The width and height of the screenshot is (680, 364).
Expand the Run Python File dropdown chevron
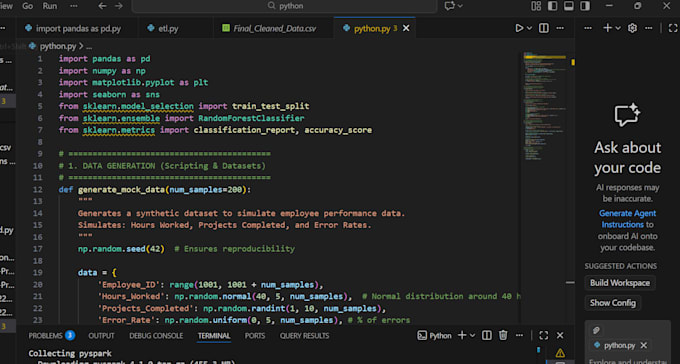(x=530, y=28)
